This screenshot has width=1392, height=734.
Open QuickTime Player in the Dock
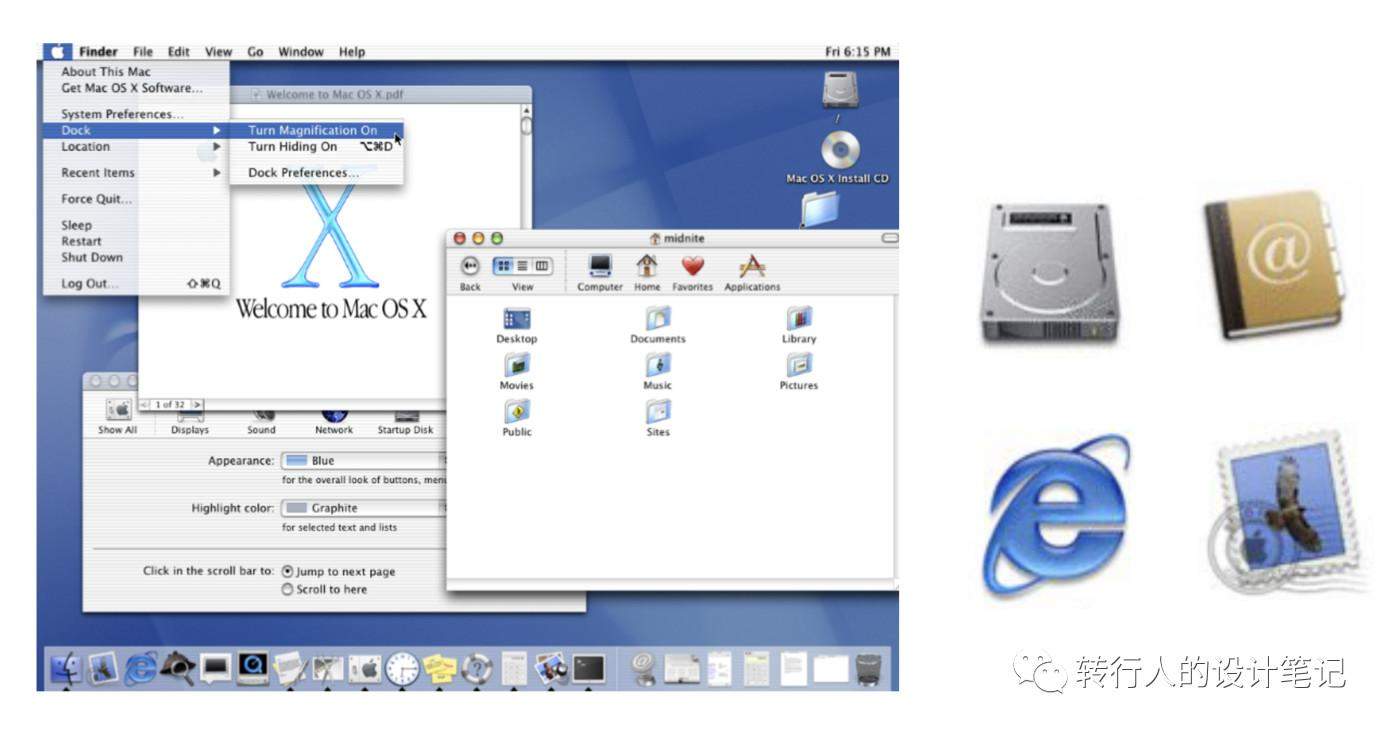click(252, 668)
